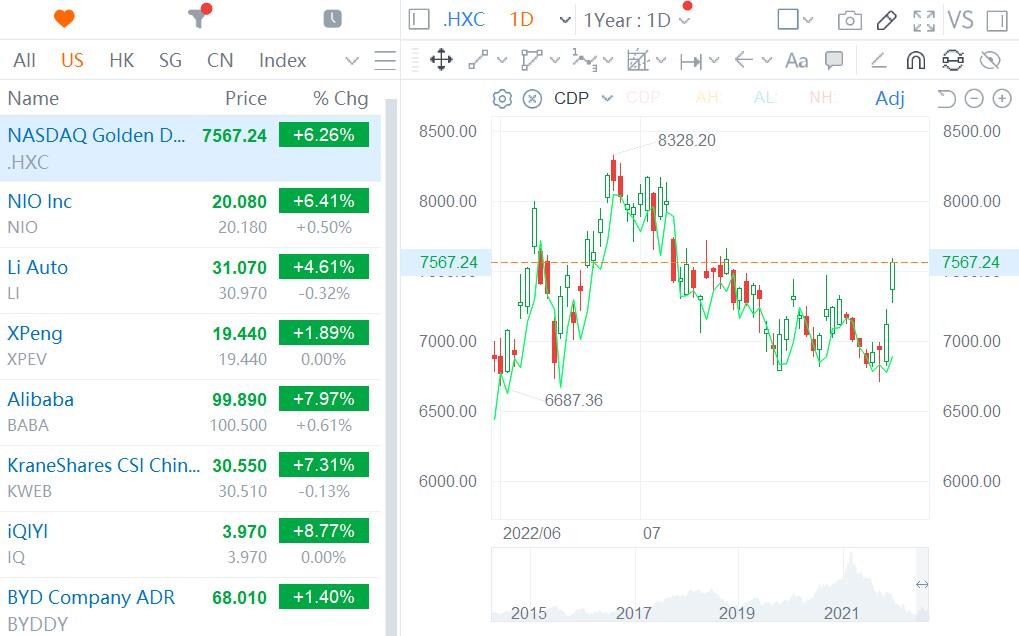Open Alibaba in the watchlist

41,400
